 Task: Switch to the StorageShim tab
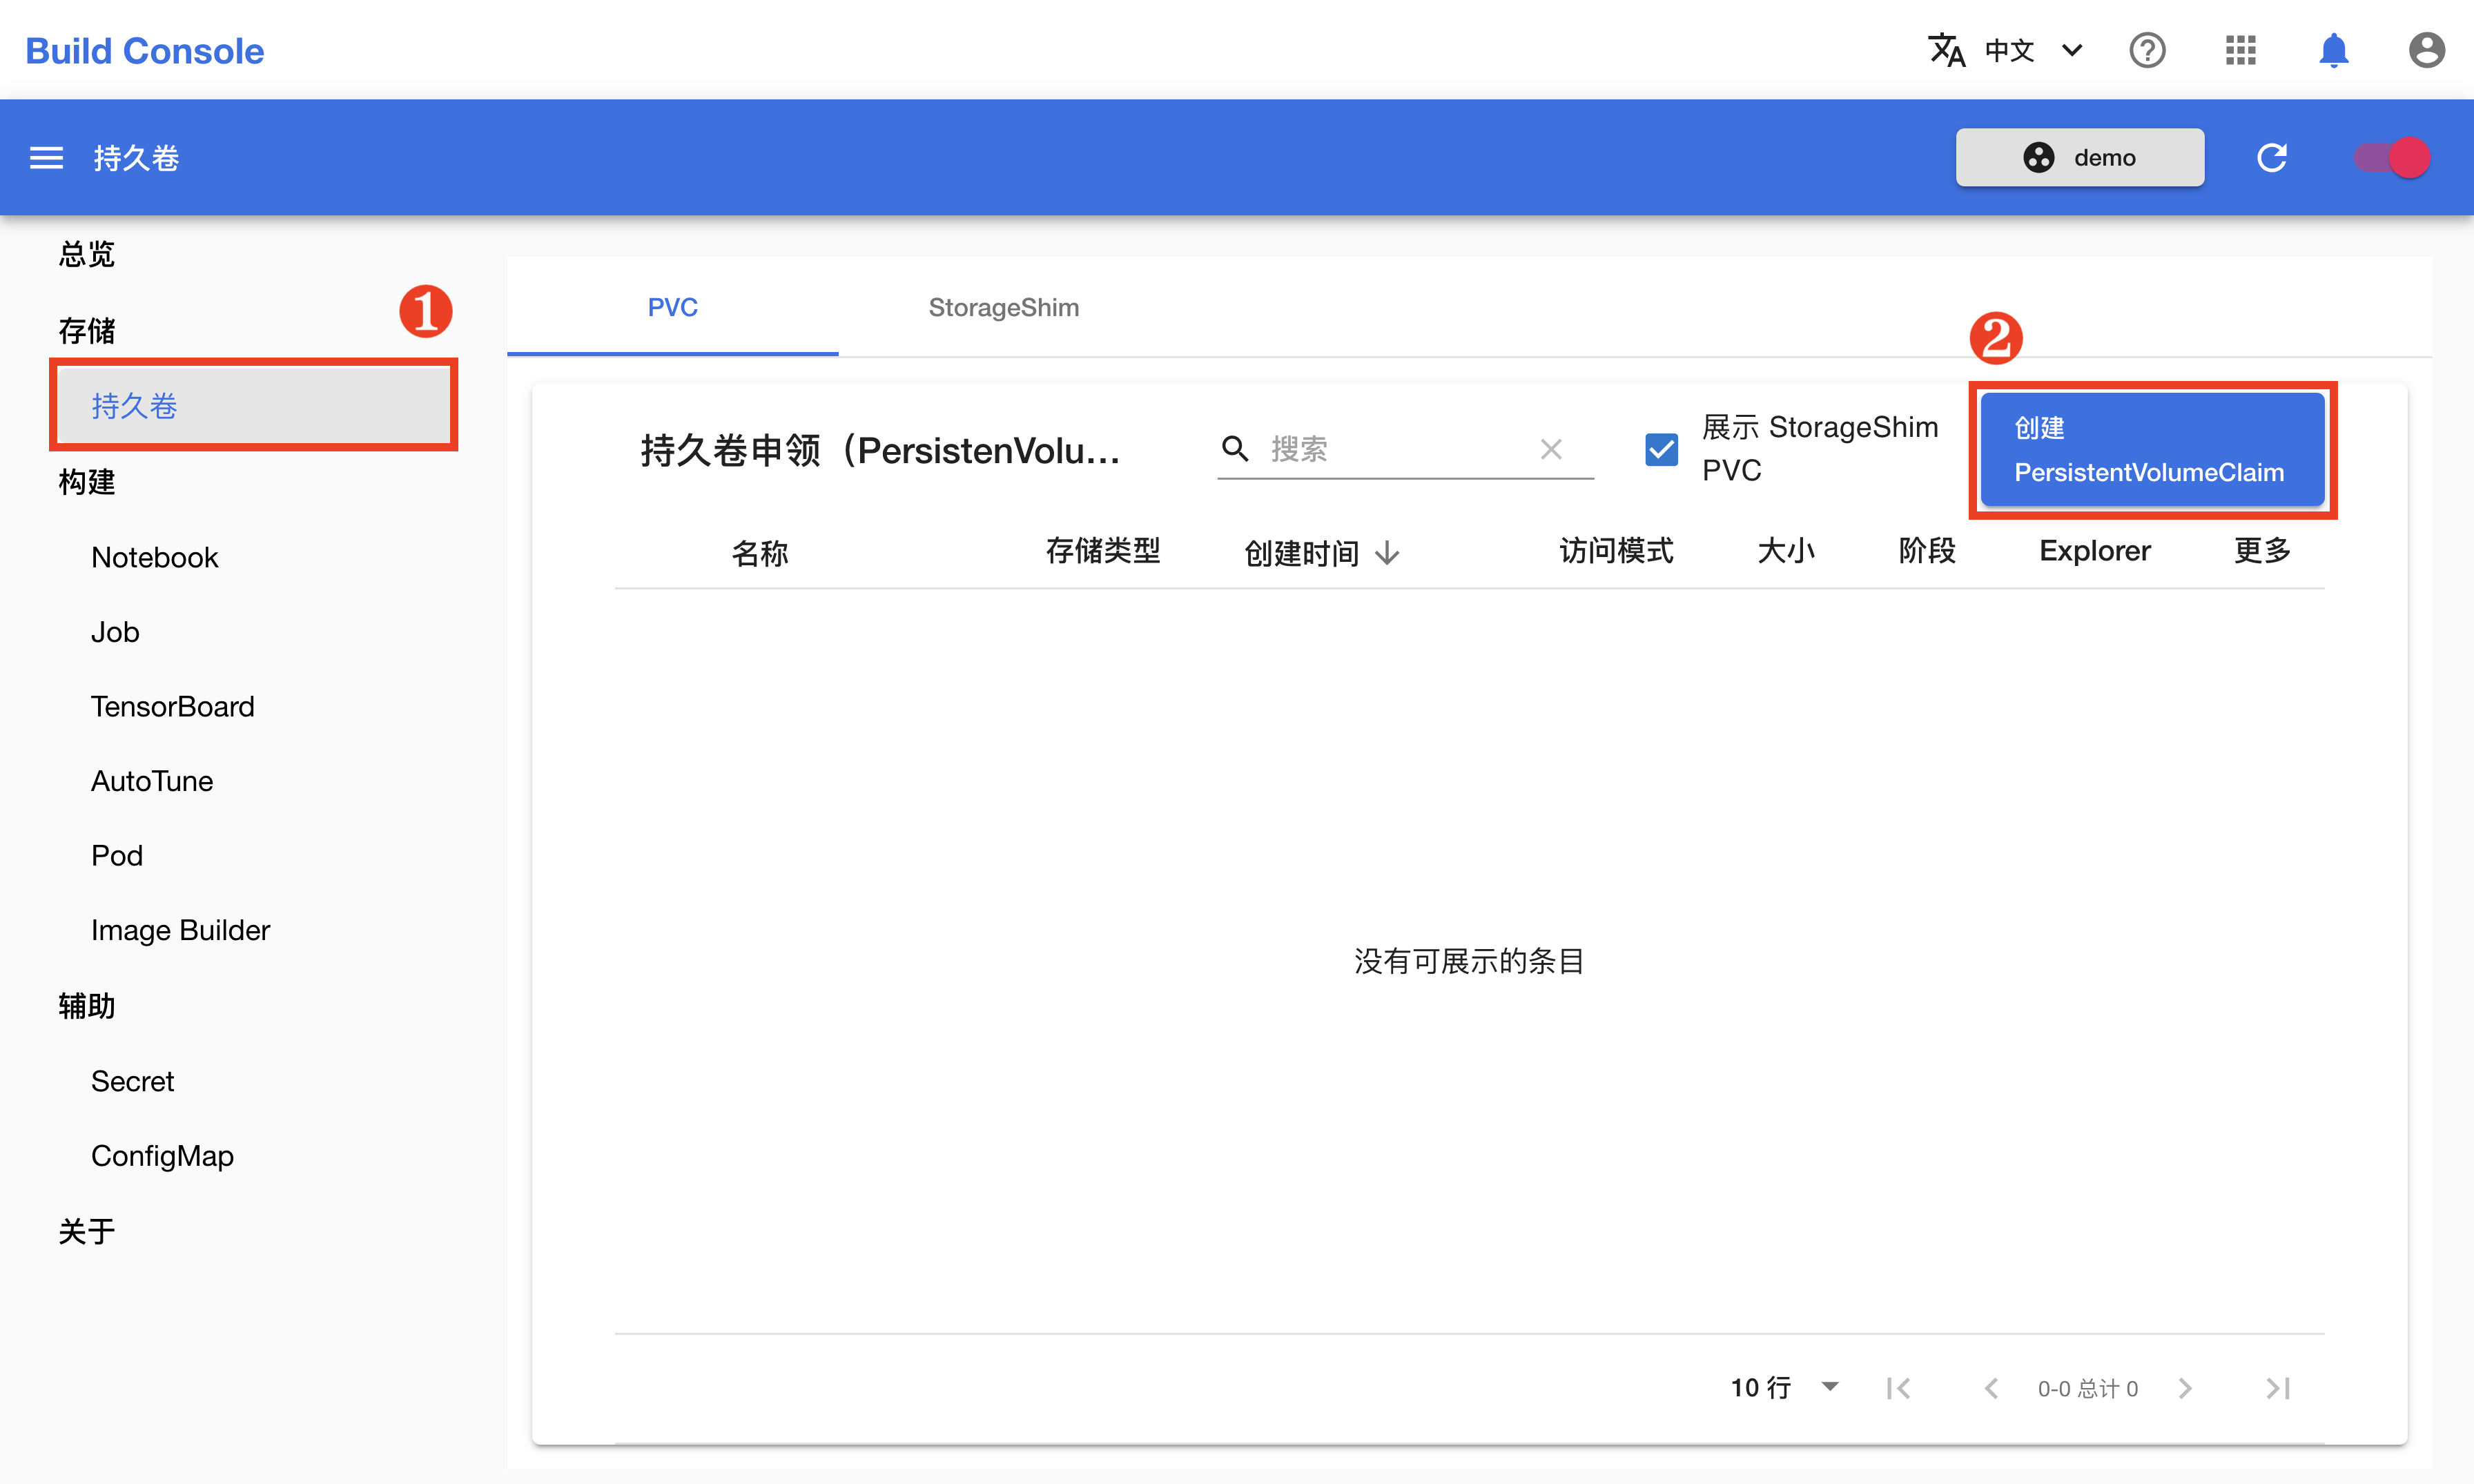(1003, 307)
